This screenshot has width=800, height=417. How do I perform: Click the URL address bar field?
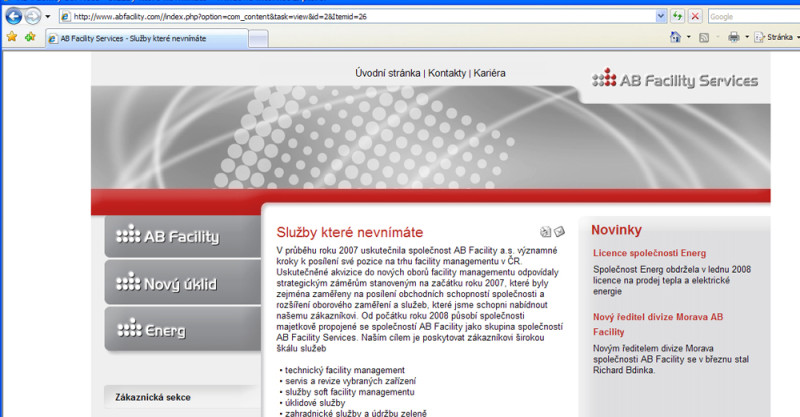point(357,16)
